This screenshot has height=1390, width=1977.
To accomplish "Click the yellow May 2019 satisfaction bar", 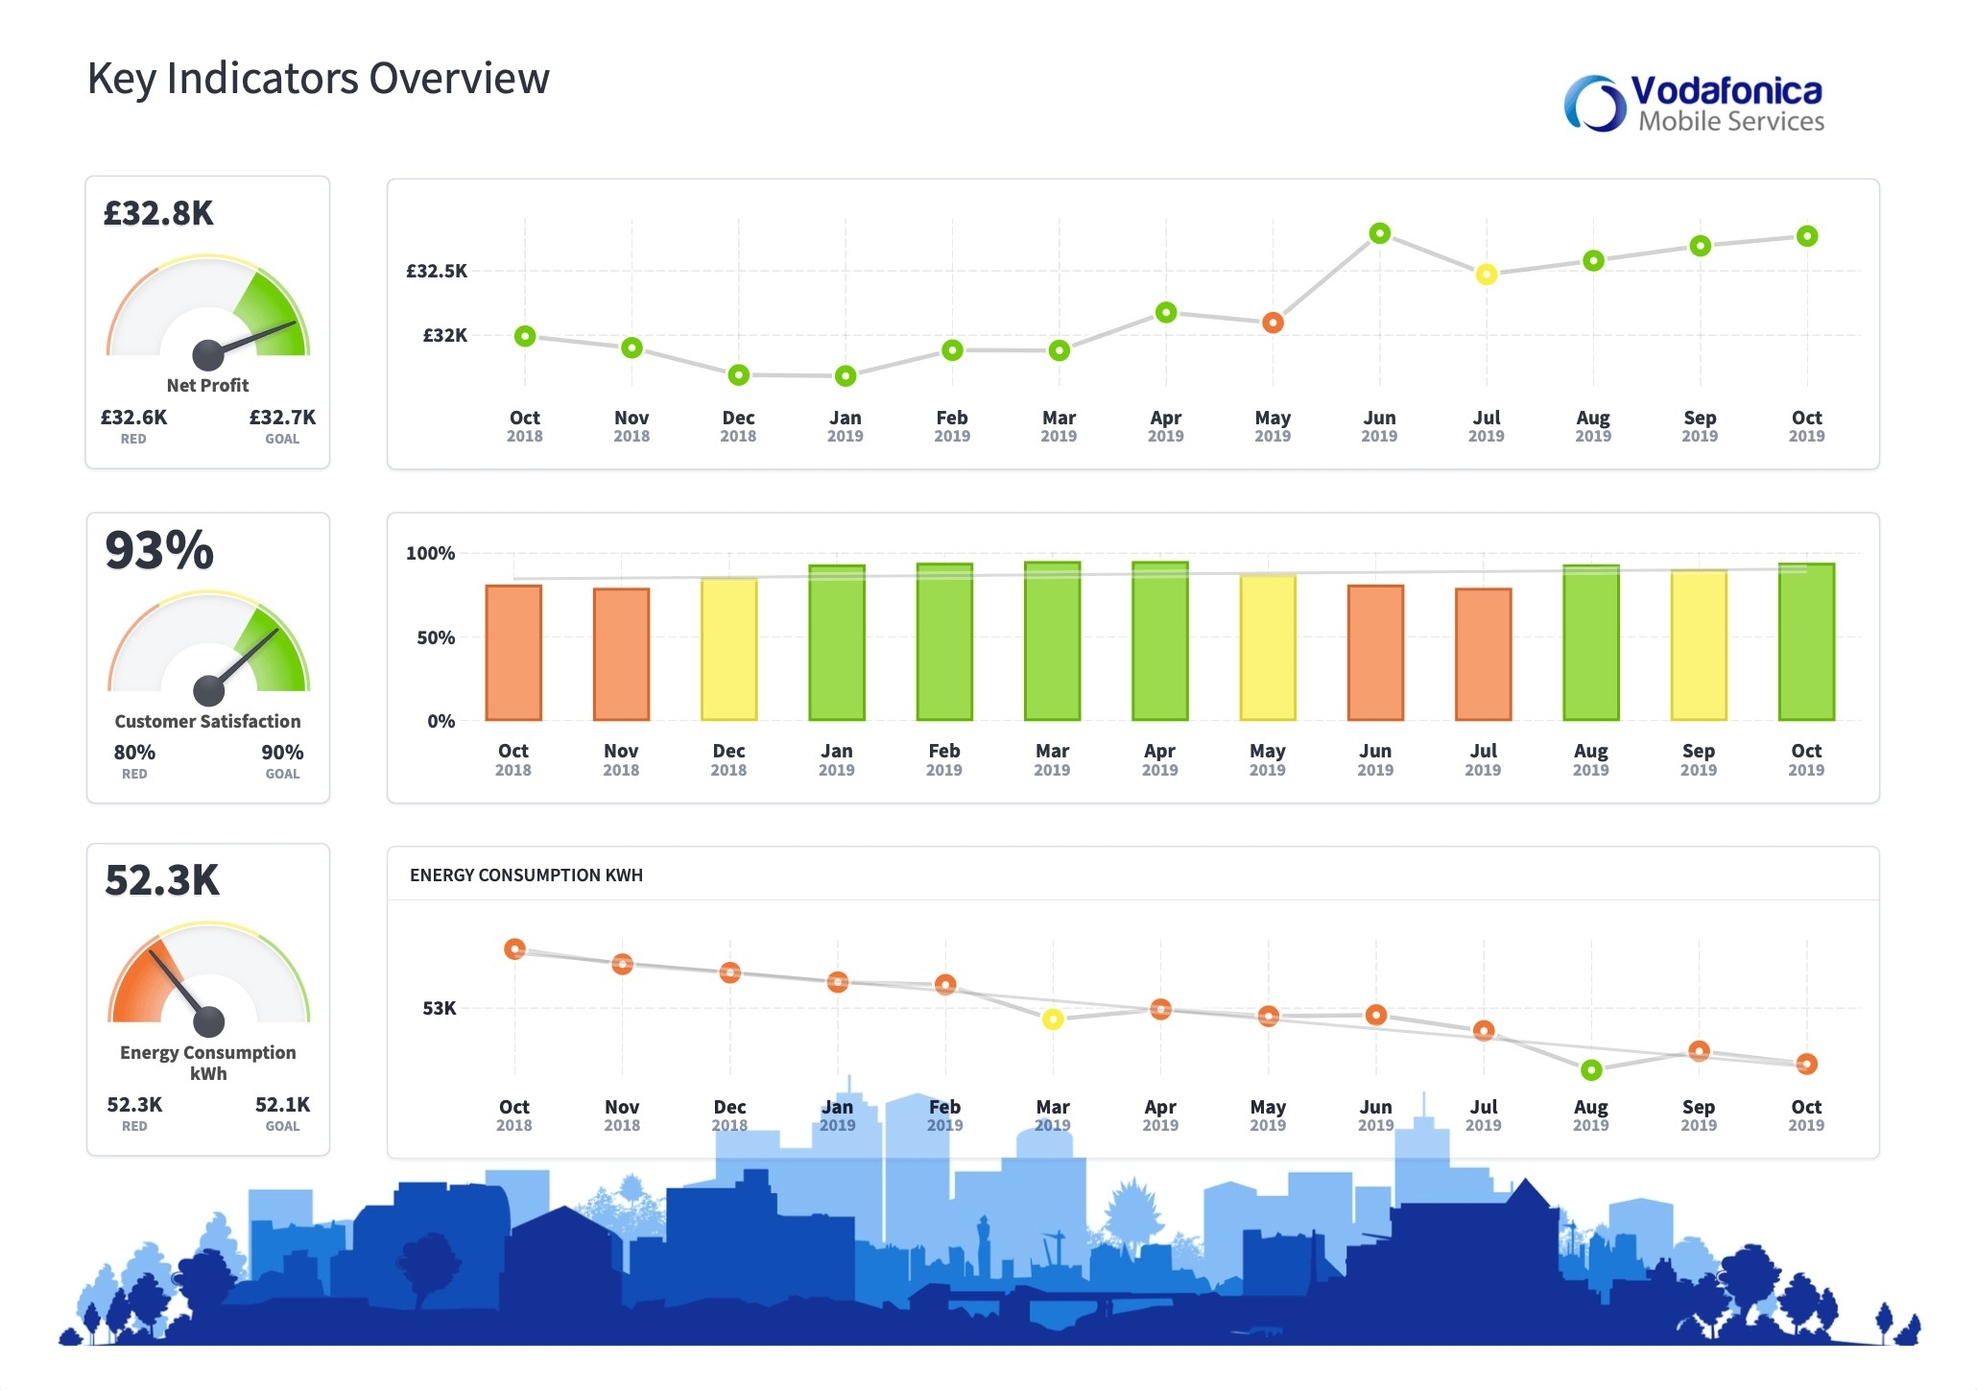I will pyautogui.click(x=1268, y=647).
